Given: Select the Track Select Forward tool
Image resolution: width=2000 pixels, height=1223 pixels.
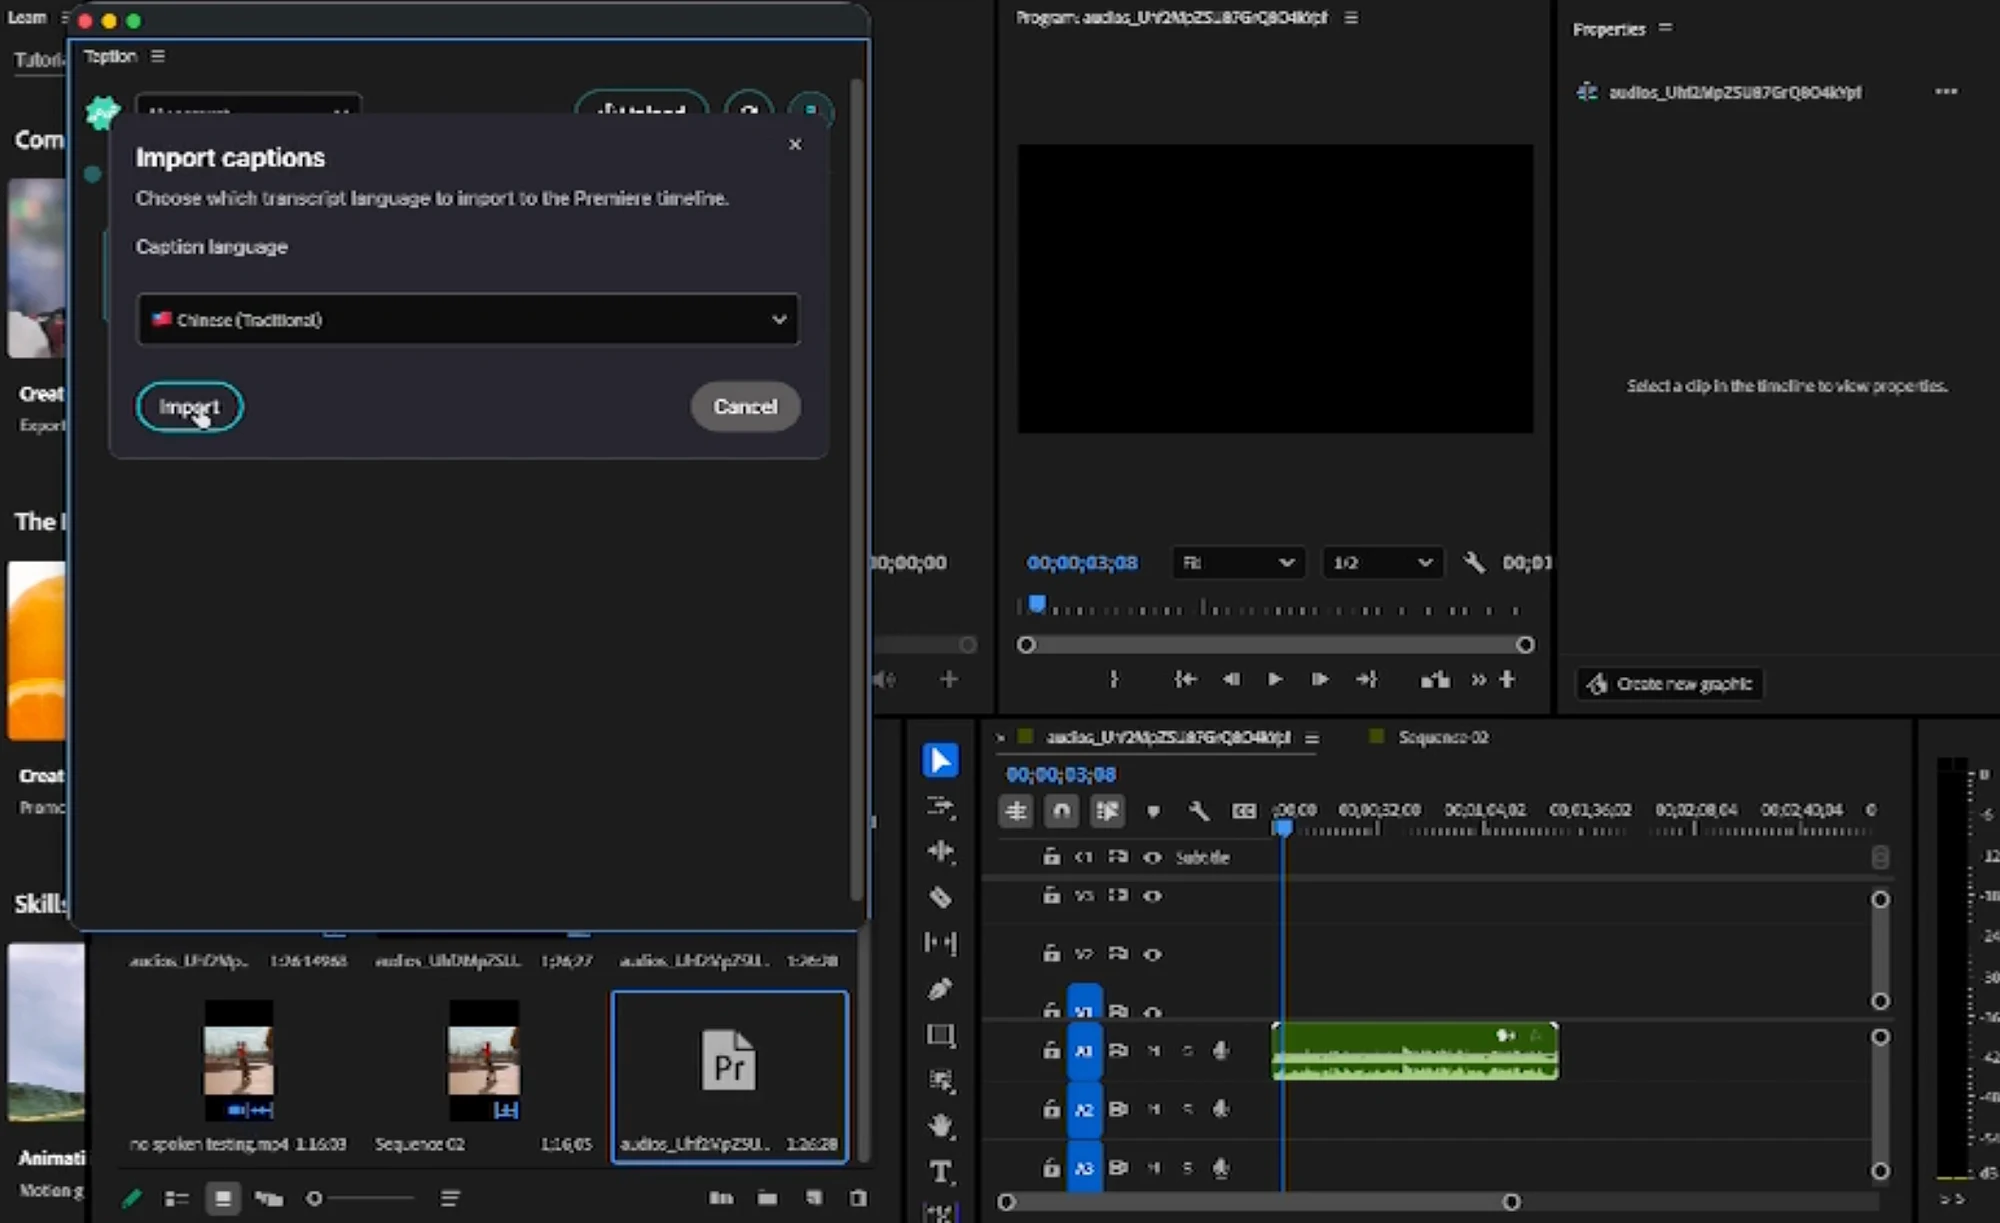Looking at the screenshot, I should click(x=940, y=806).
